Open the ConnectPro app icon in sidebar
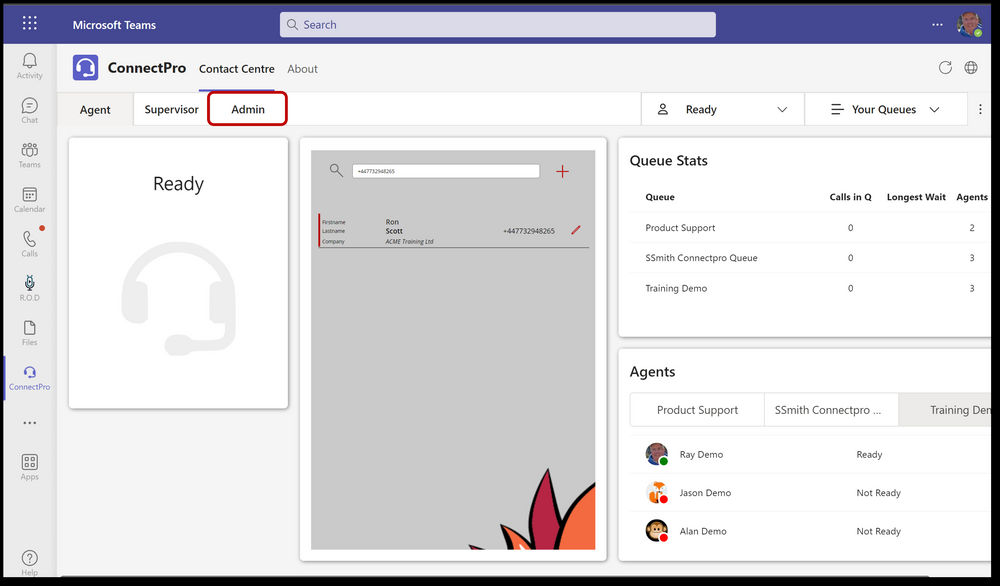 [x=29, y=374]
